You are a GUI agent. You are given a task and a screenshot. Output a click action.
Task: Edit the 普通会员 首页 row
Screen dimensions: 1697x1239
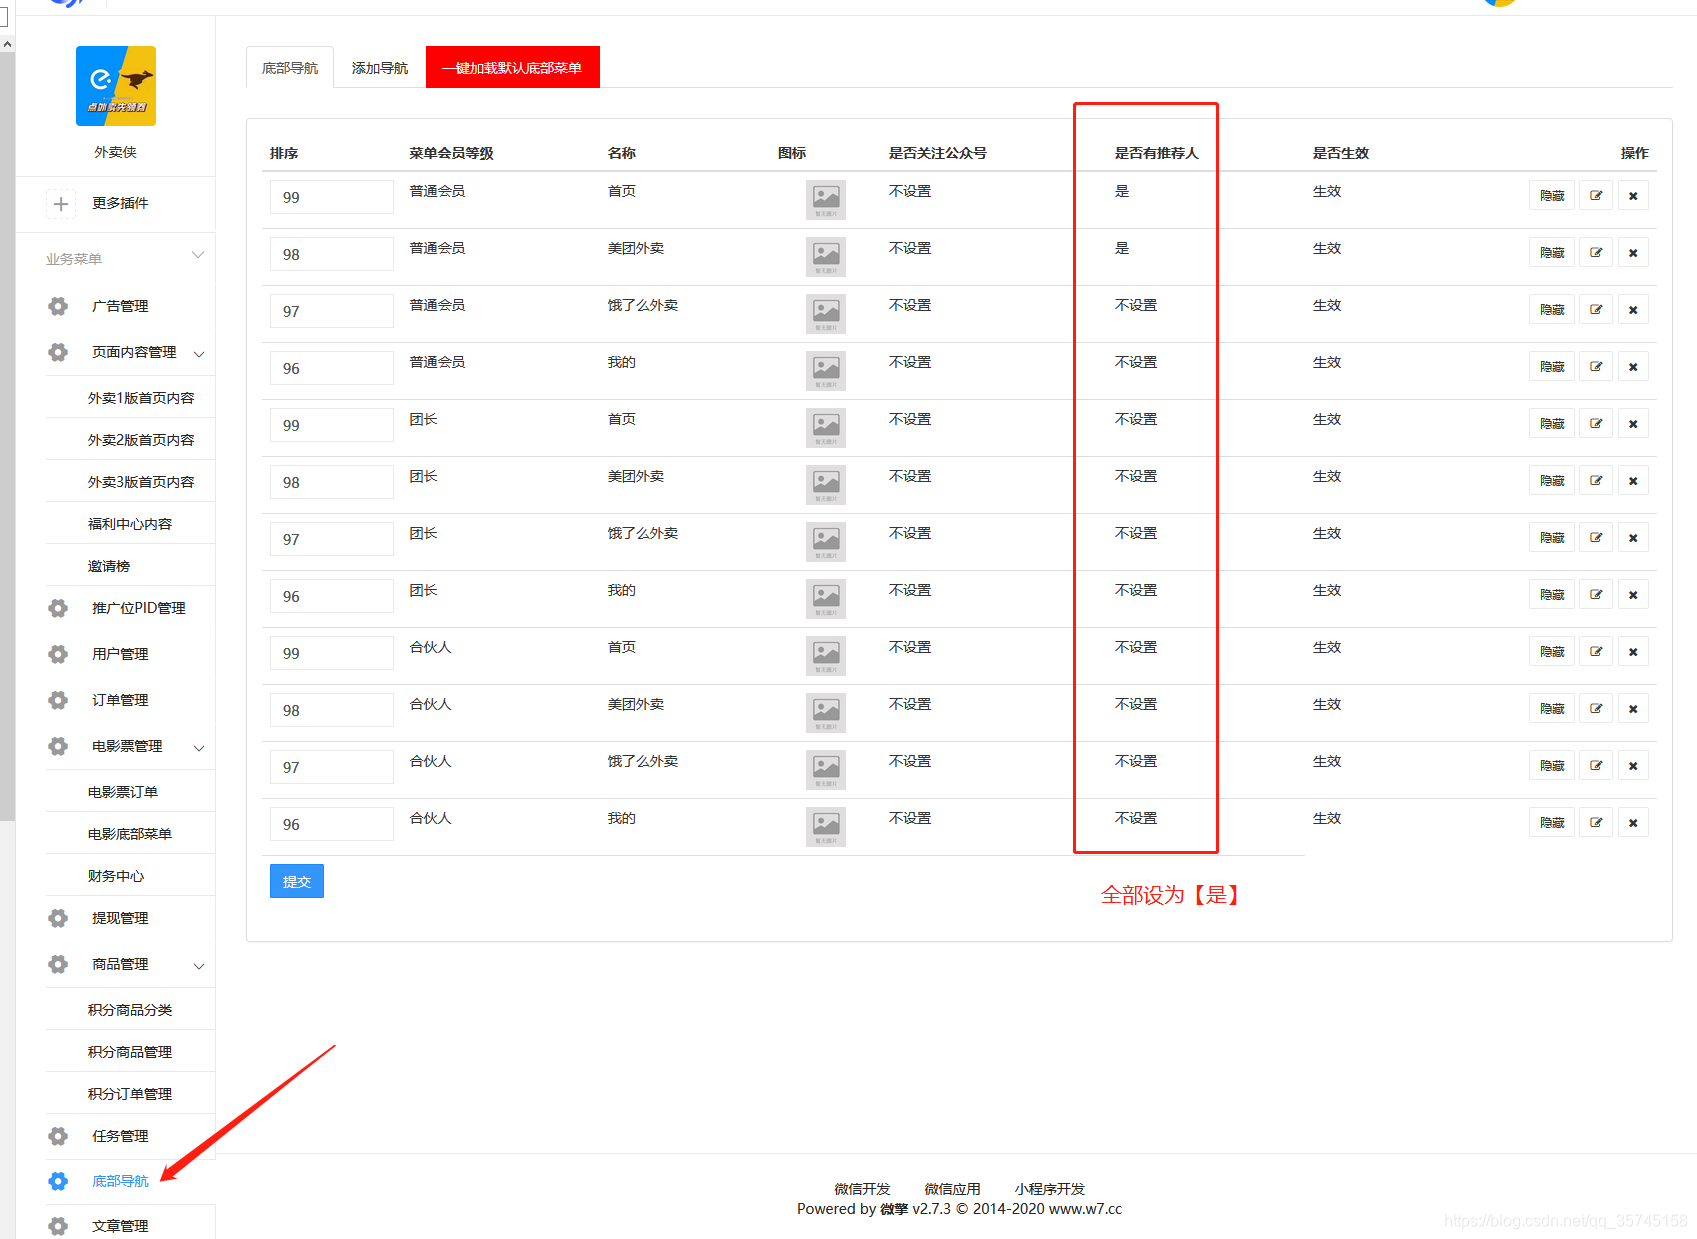(1596, 195)
